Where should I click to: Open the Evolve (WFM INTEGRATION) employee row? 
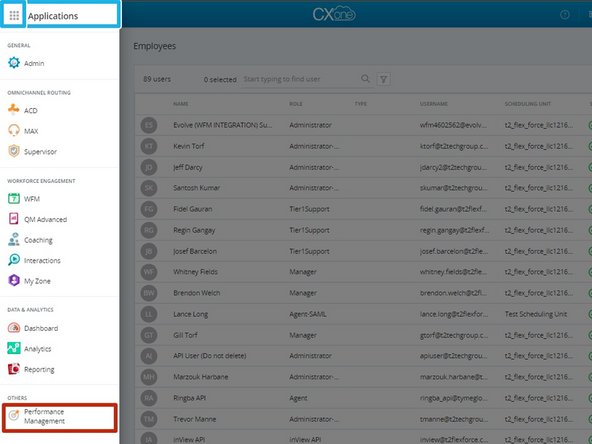click(362, 125)
